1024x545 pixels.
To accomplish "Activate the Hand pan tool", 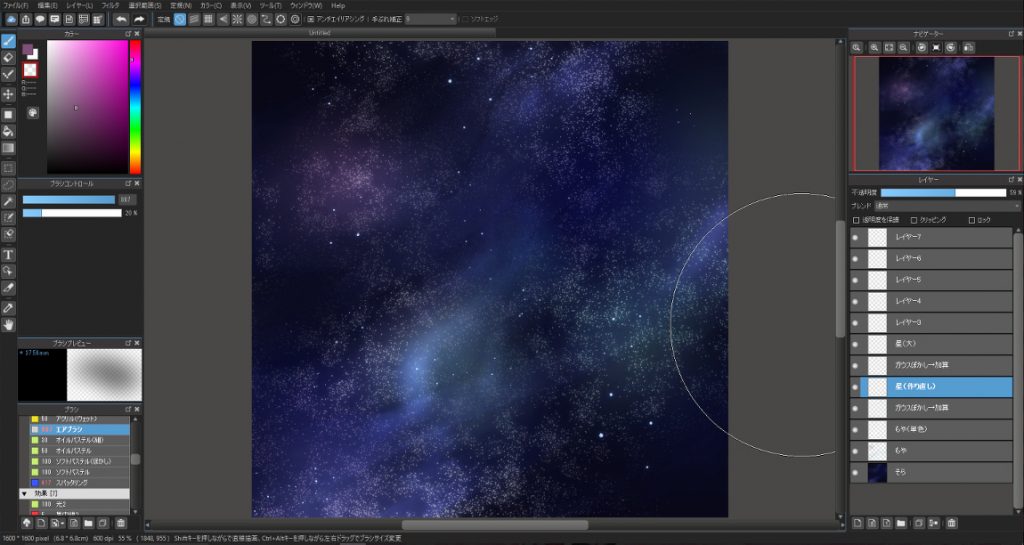I will click(x=8, y=324).
